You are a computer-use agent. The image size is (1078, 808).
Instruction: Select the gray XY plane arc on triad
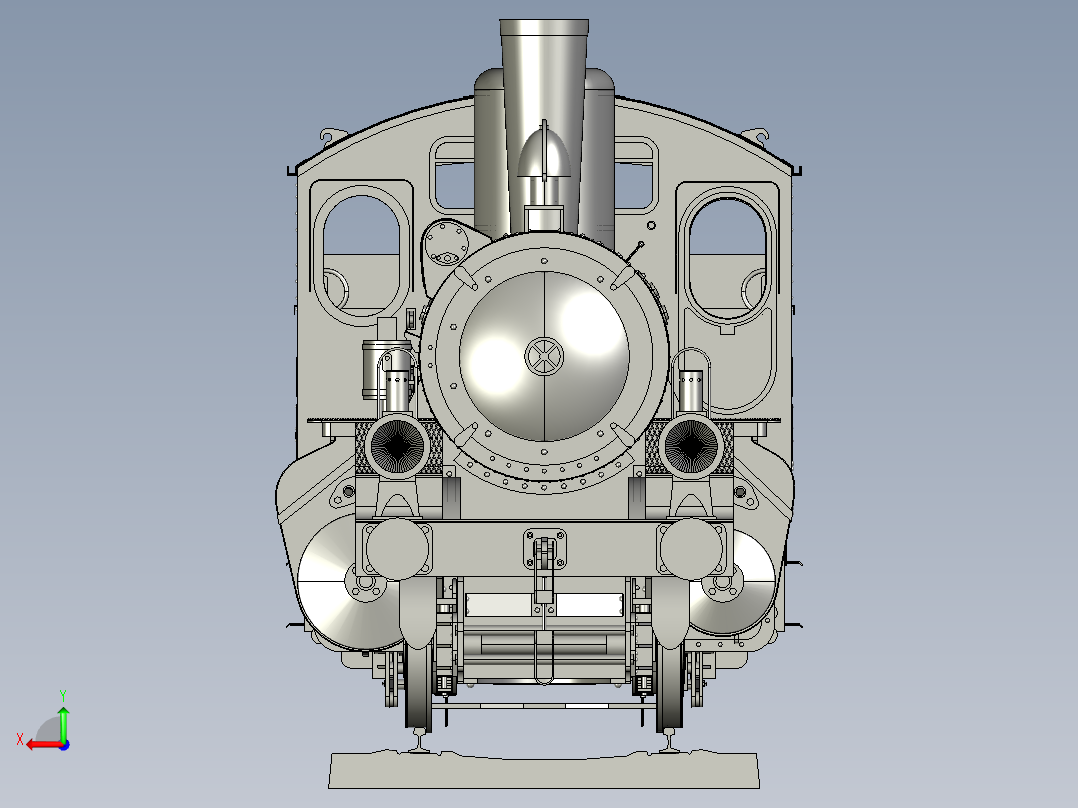[48, 730]
